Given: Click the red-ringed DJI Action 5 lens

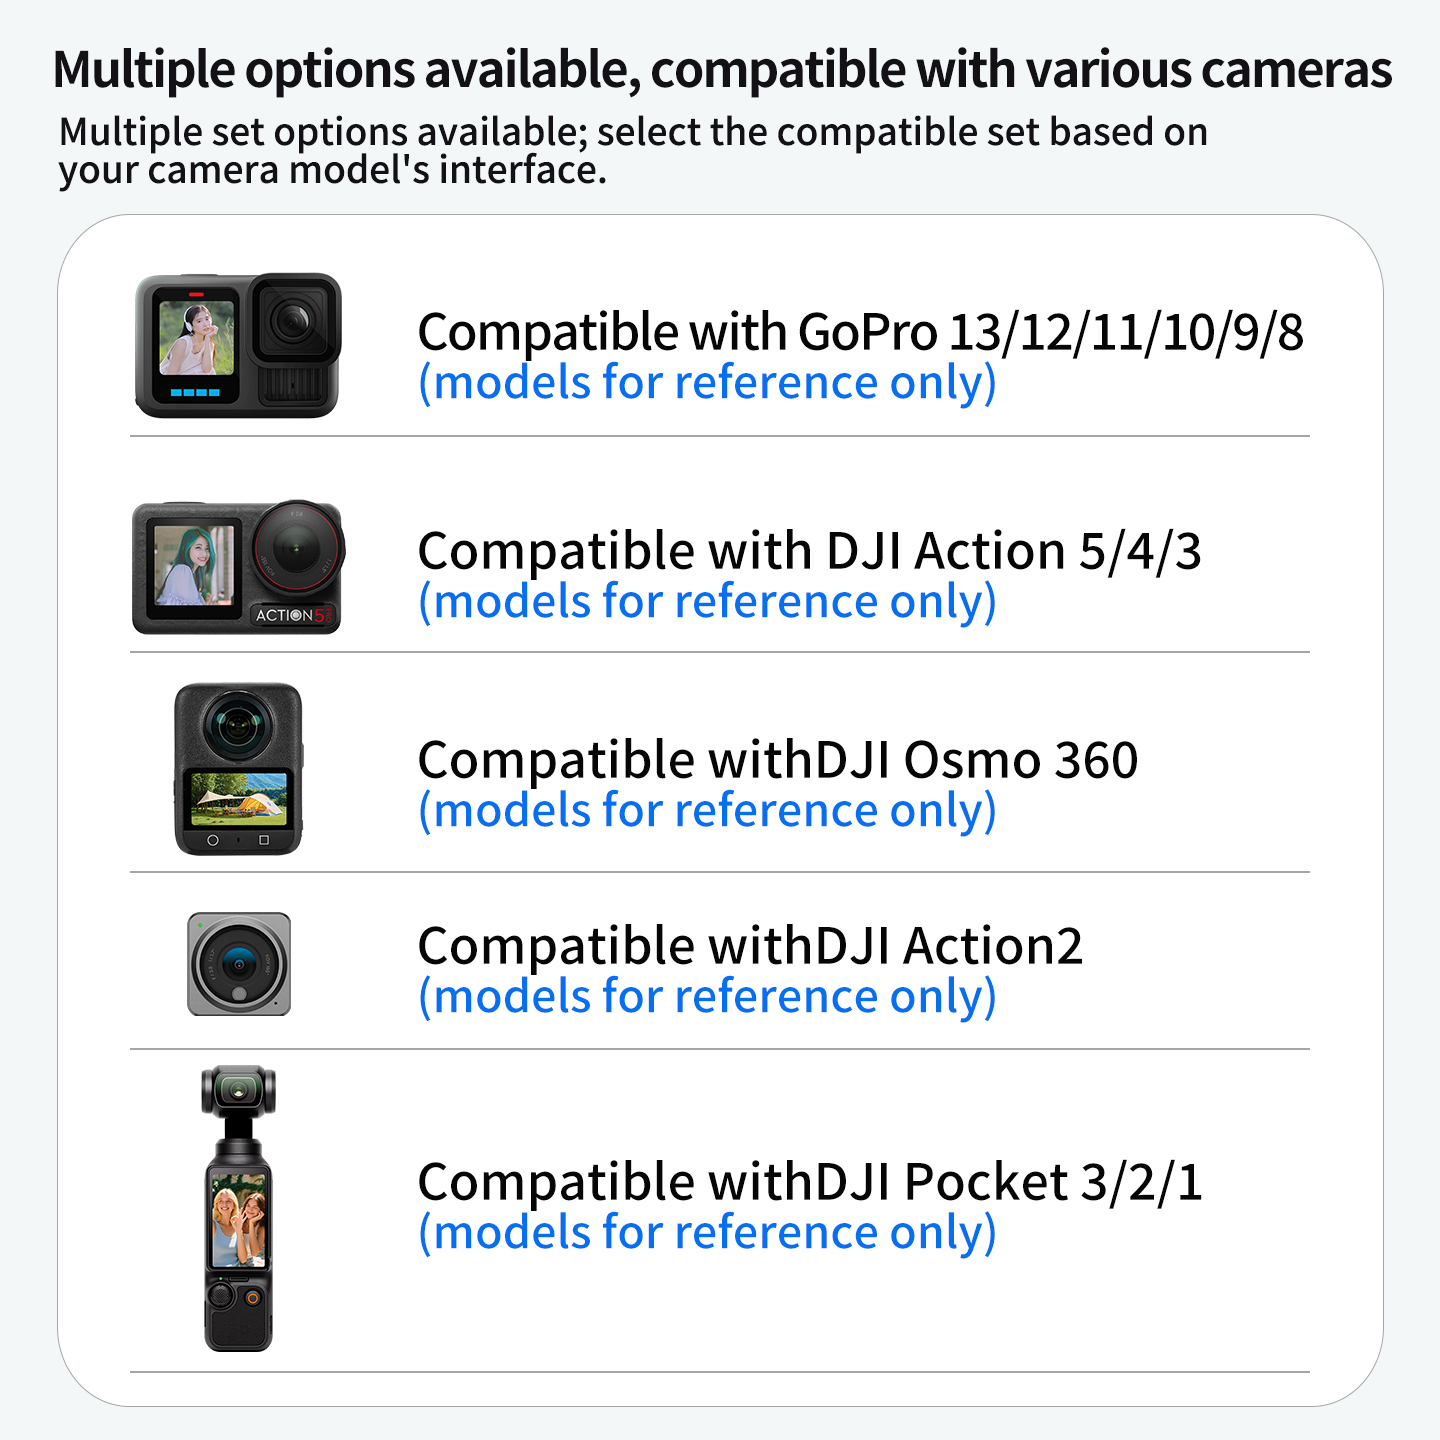Looking at the screenshot, I should coord(297,548).
